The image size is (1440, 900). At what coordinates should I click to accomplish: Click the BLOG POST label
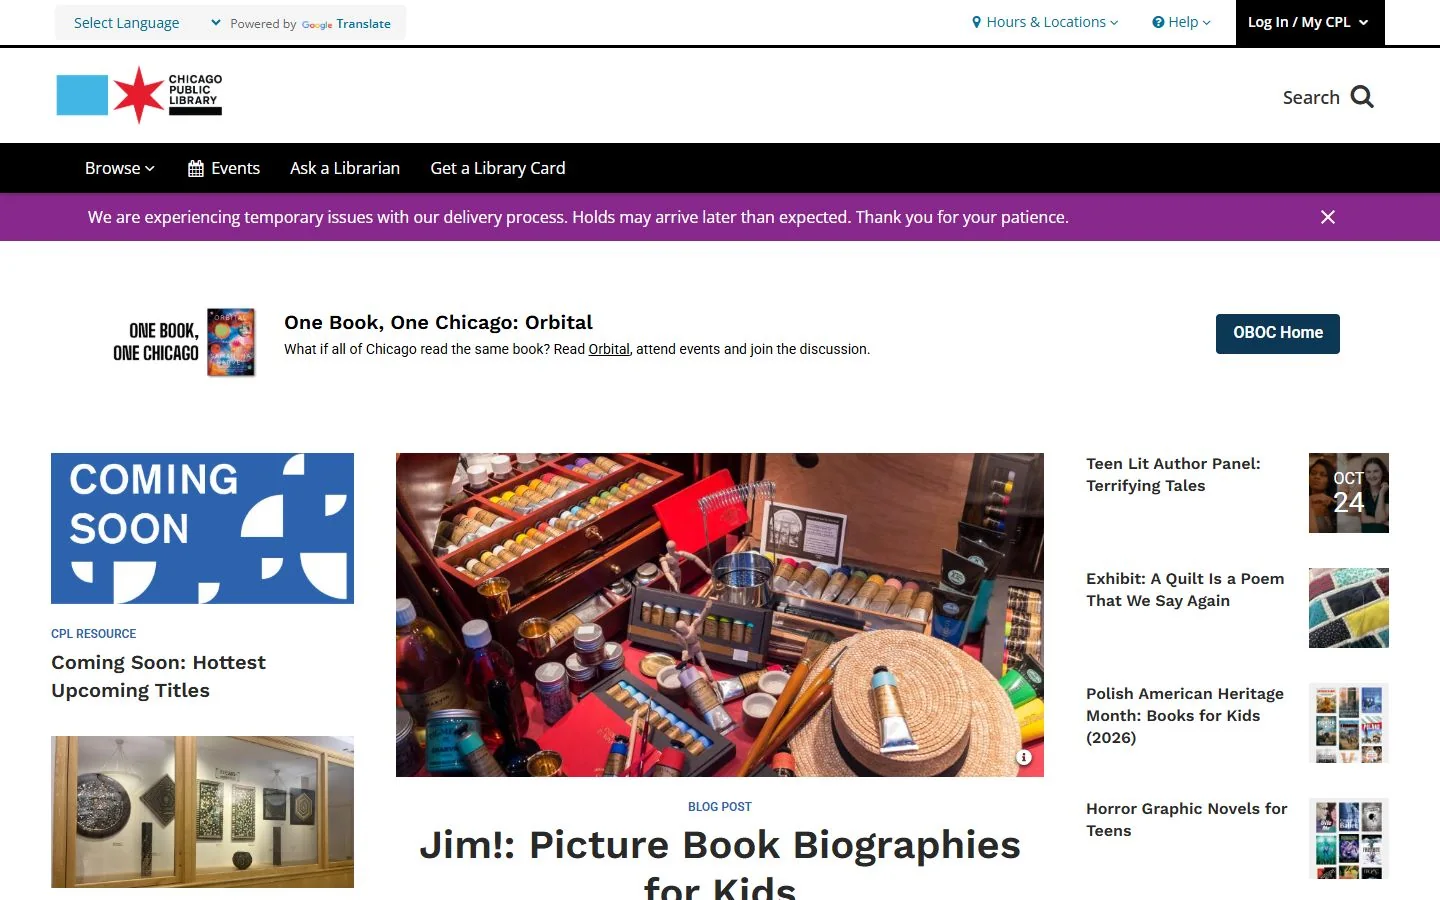tap(720, 807)
